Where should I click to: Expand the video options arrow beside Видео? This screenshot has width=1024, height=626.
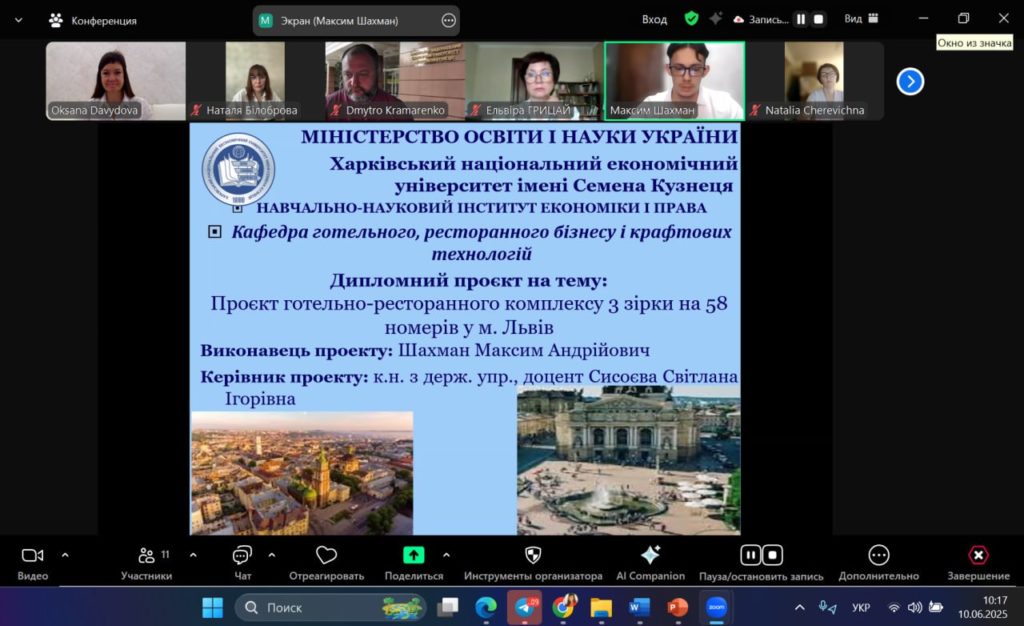(65, 554)
